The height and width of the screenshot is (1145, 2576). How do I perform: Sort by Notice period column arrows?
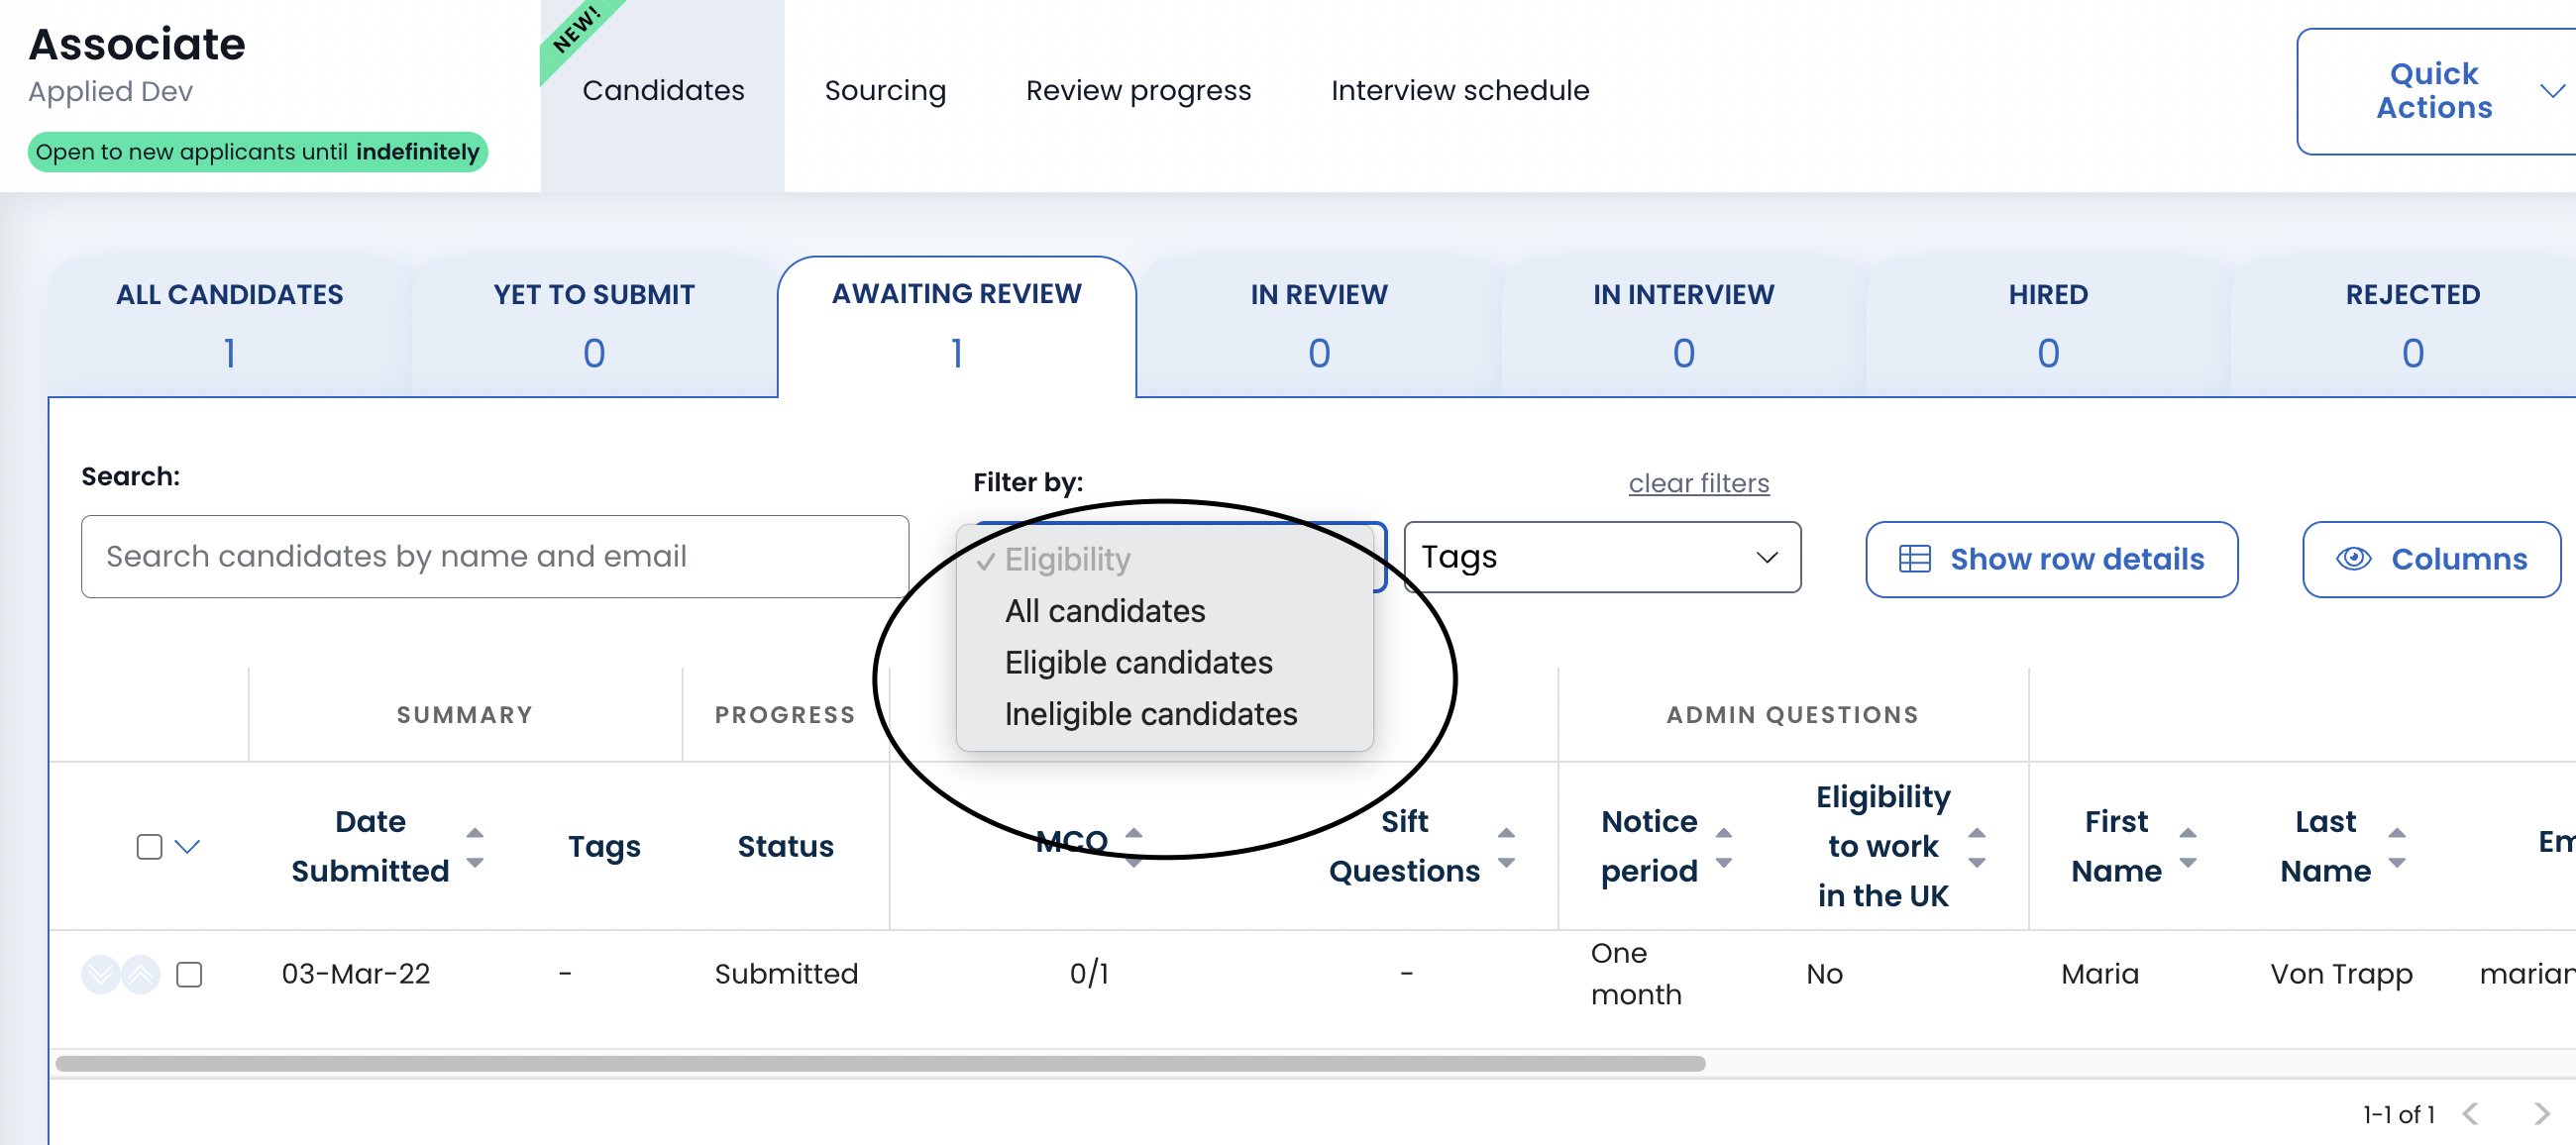1724,847
